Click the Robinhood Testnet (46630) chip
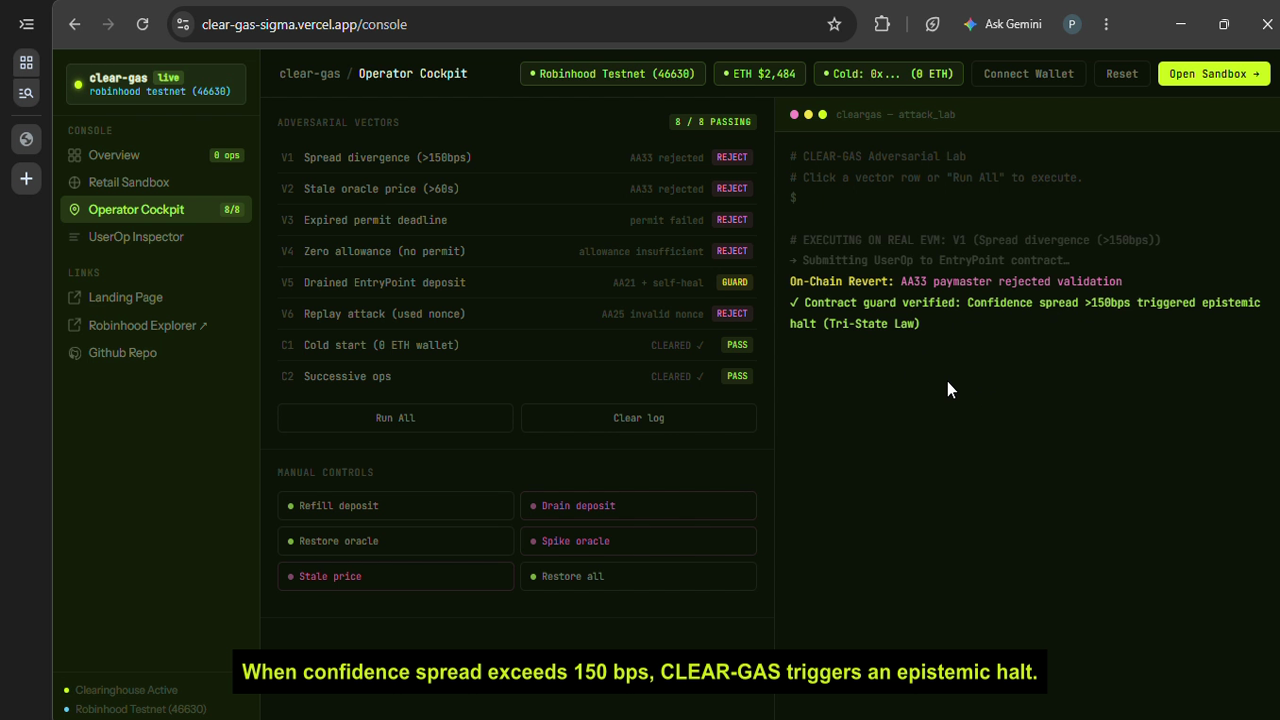 [x=613, y=74]
